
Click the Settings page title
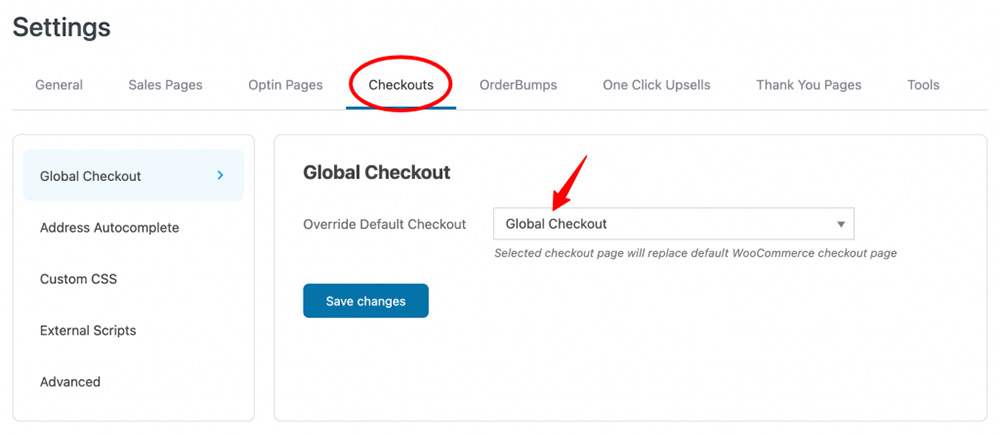(61, 27)
